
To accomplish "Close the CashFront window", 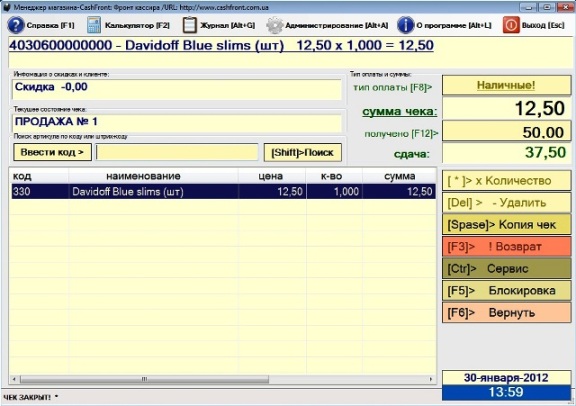I will [x=565, y=7].
